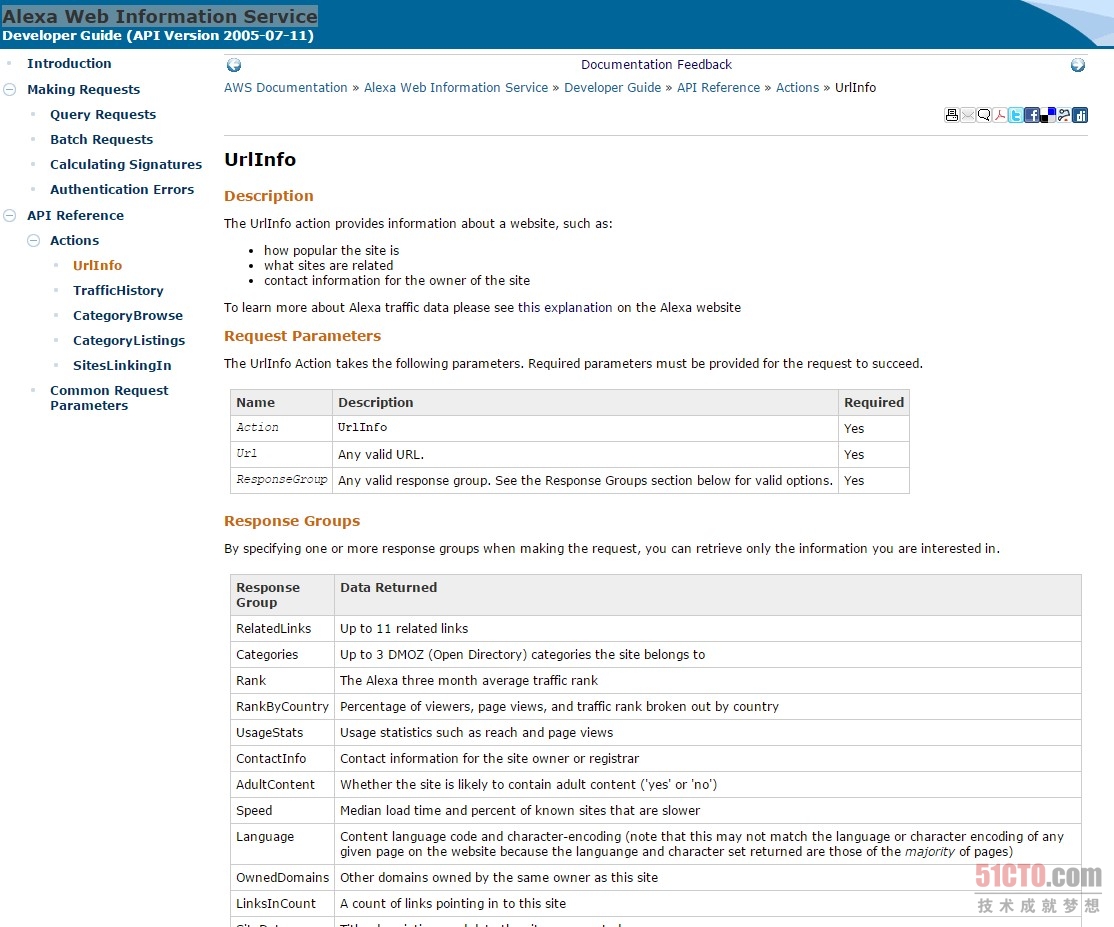
Task: Collapse the Making Requests tree section
Action: click(10, 90)
